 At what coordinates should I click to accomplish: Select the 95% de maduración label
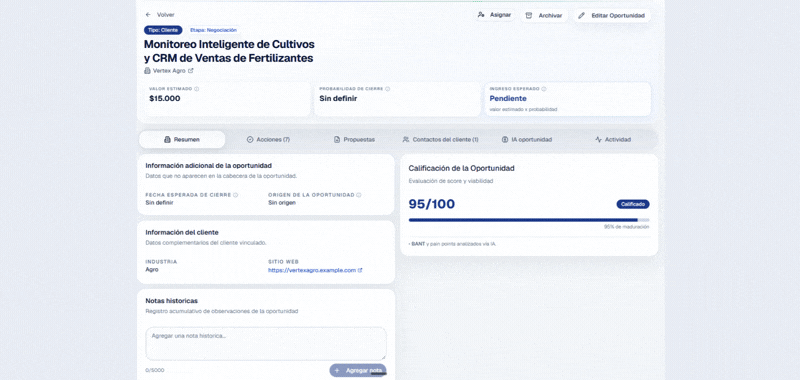627,226
